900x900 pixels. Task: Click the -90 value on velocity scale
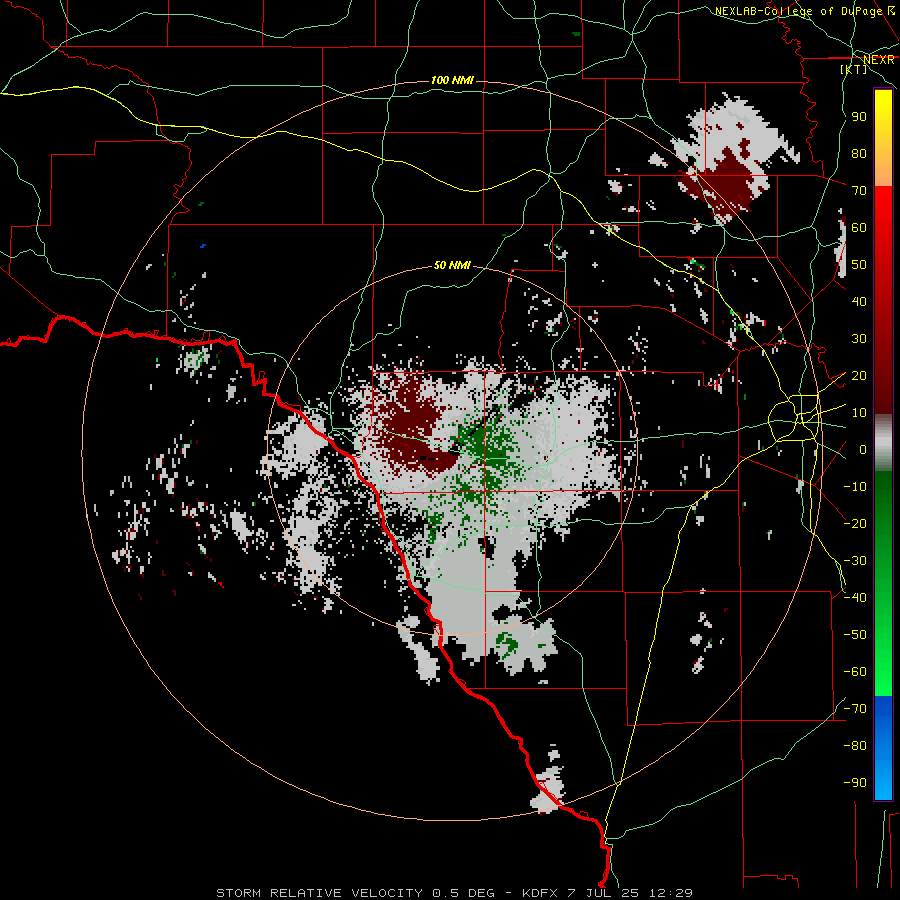pos(855,782)
